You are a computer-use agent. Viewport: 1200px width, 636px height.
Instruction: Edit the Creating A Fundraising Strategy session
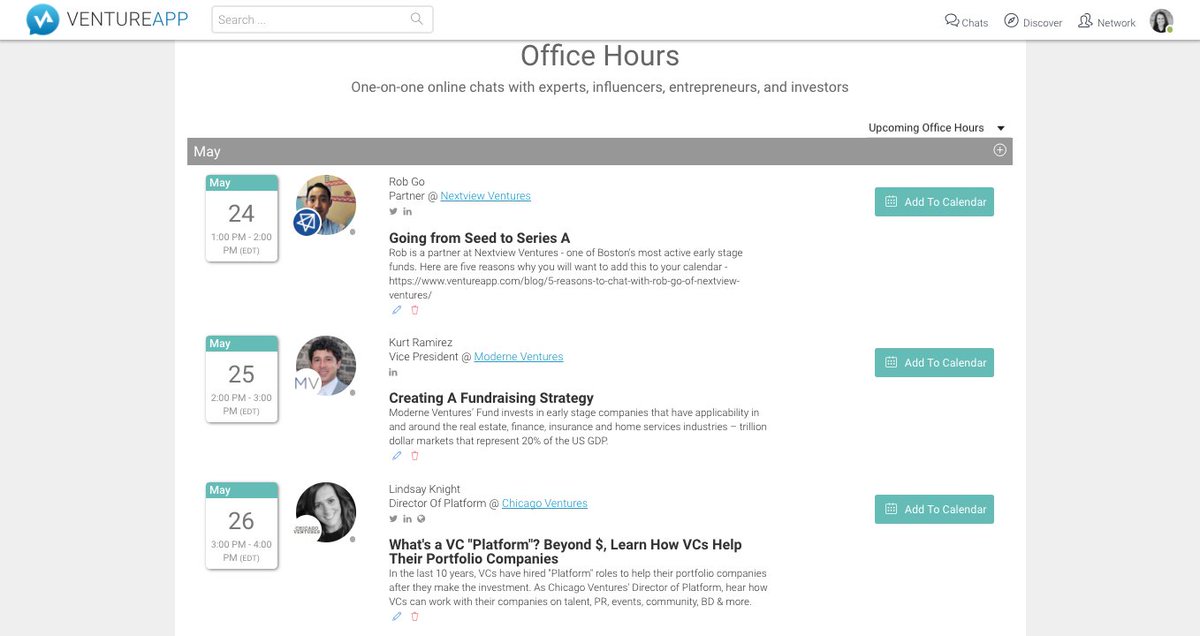[397, 456]
